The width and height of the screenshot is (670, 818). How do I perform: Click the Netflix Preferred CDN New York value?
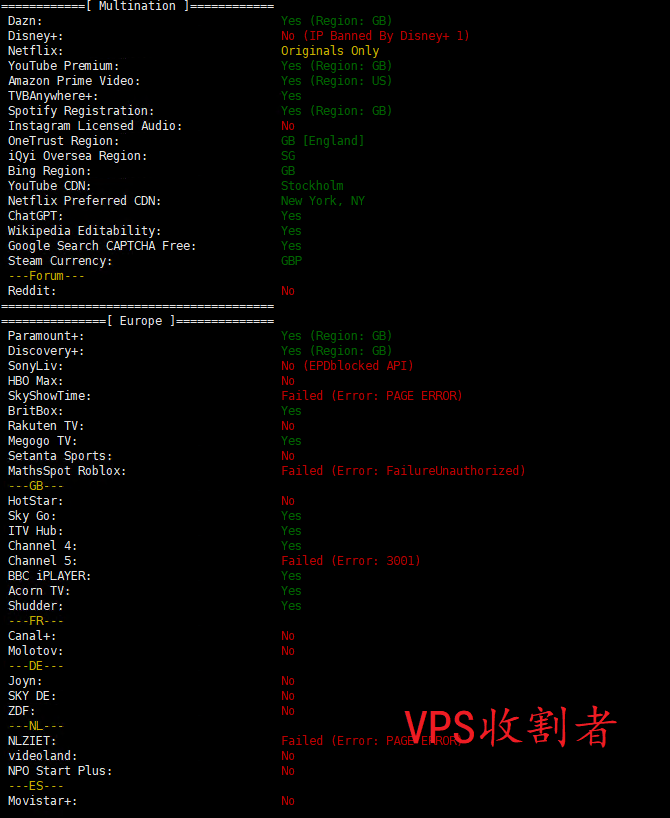point(323,201)
